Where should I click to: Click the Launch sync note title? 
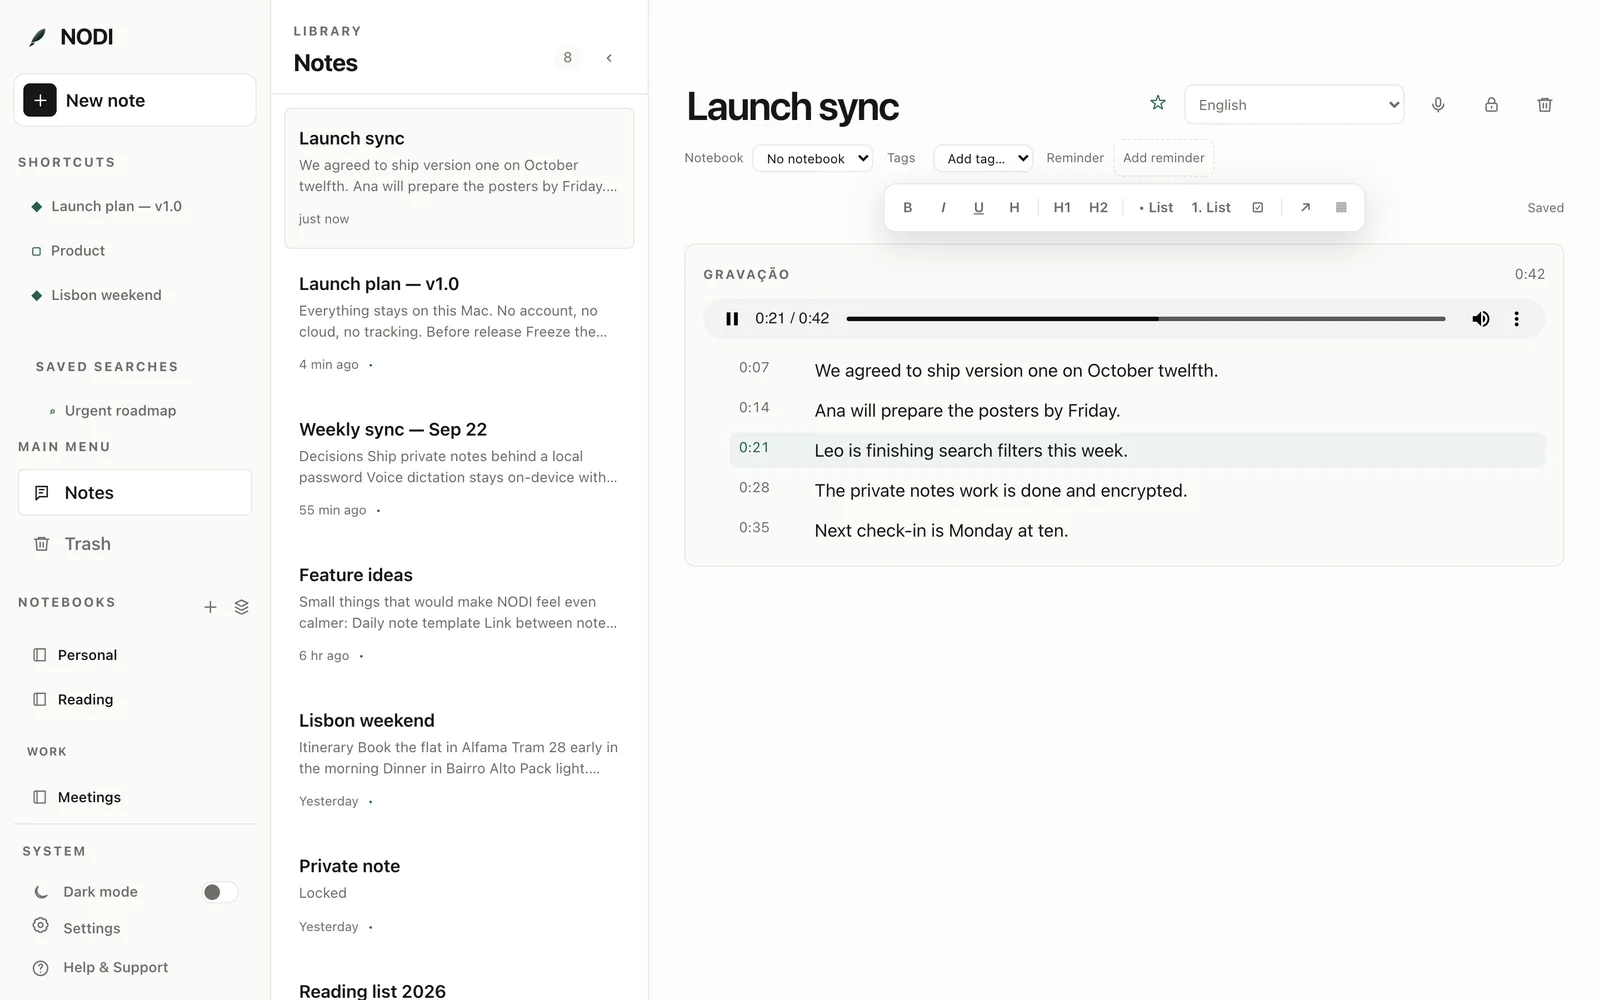point(792,107)
